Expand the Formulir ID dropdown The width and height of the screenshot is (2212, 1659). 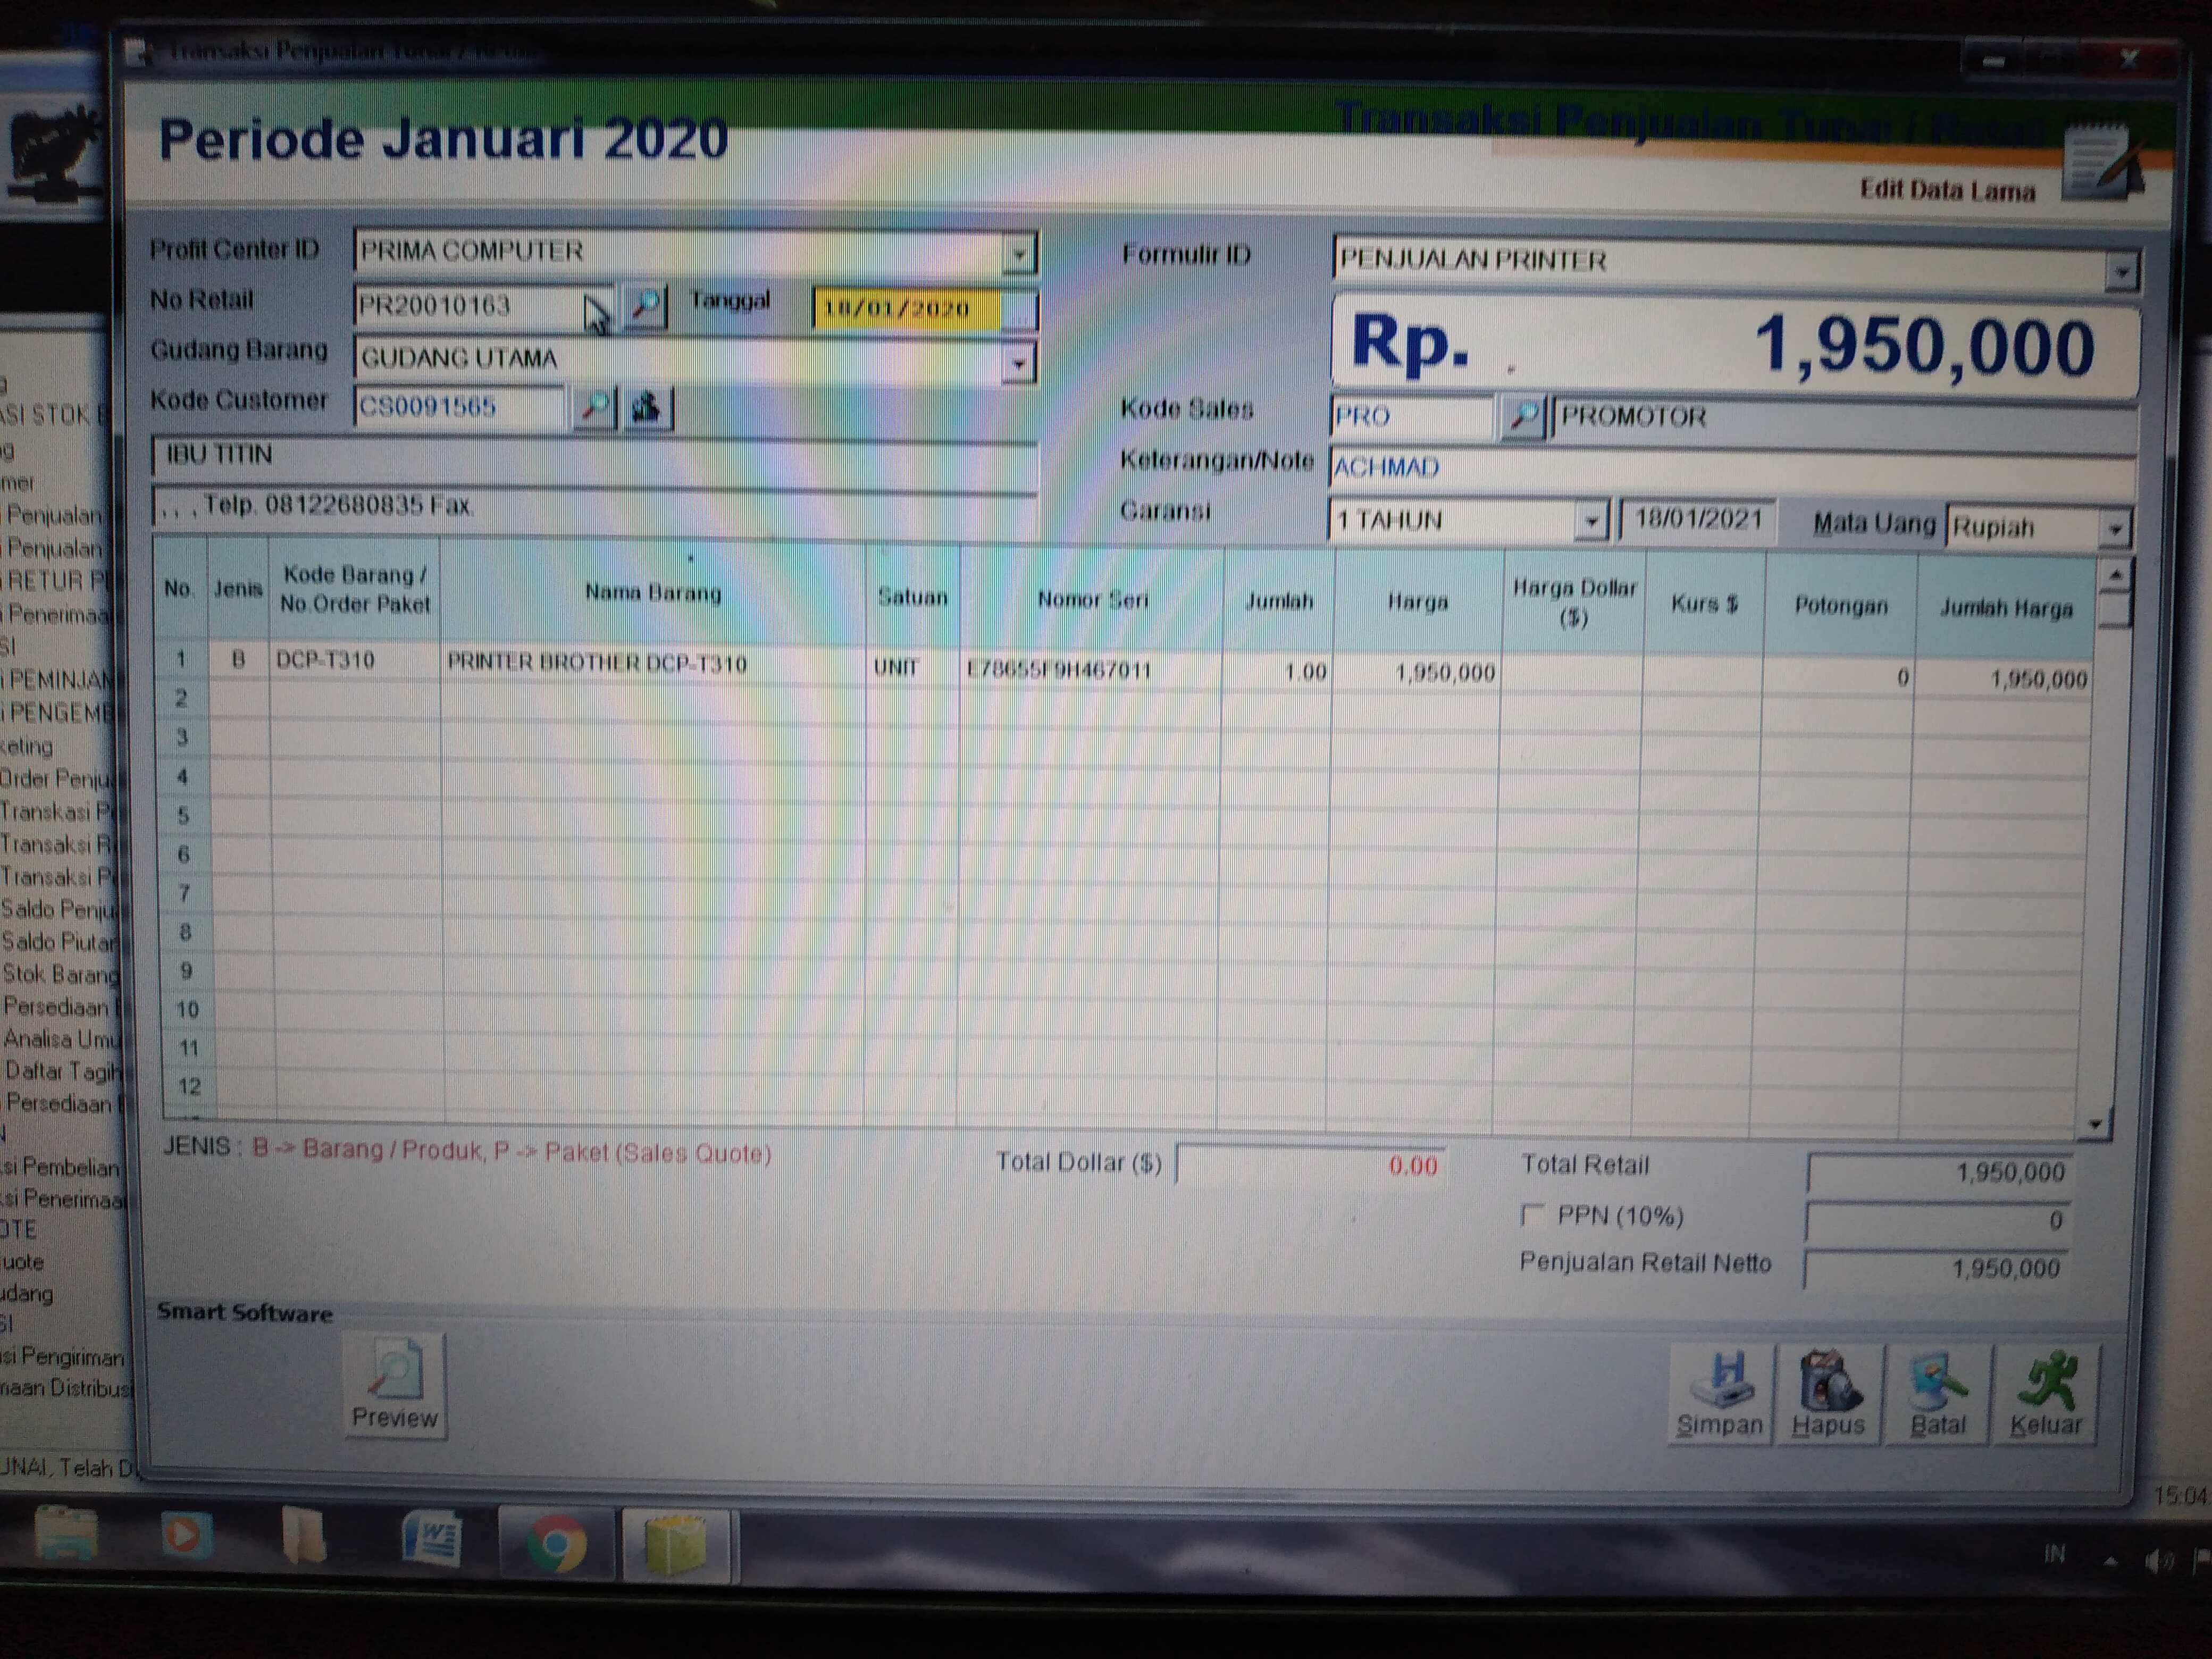(x=2120, y=271)
